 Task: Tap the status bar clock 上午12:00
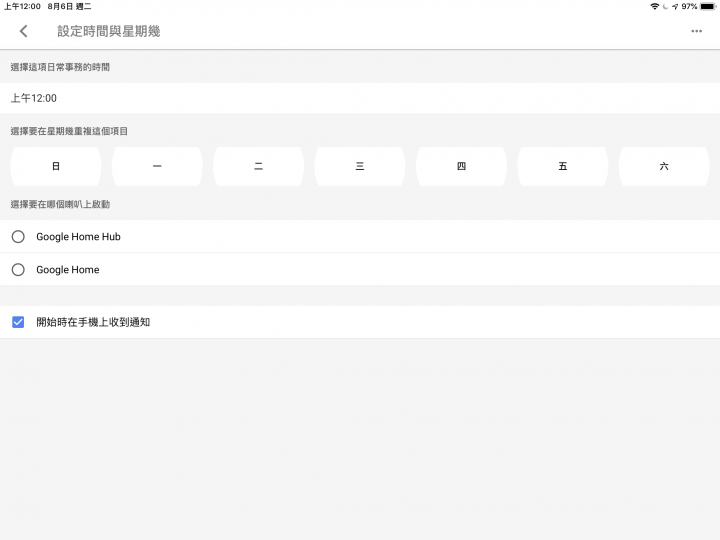point(22,6)
